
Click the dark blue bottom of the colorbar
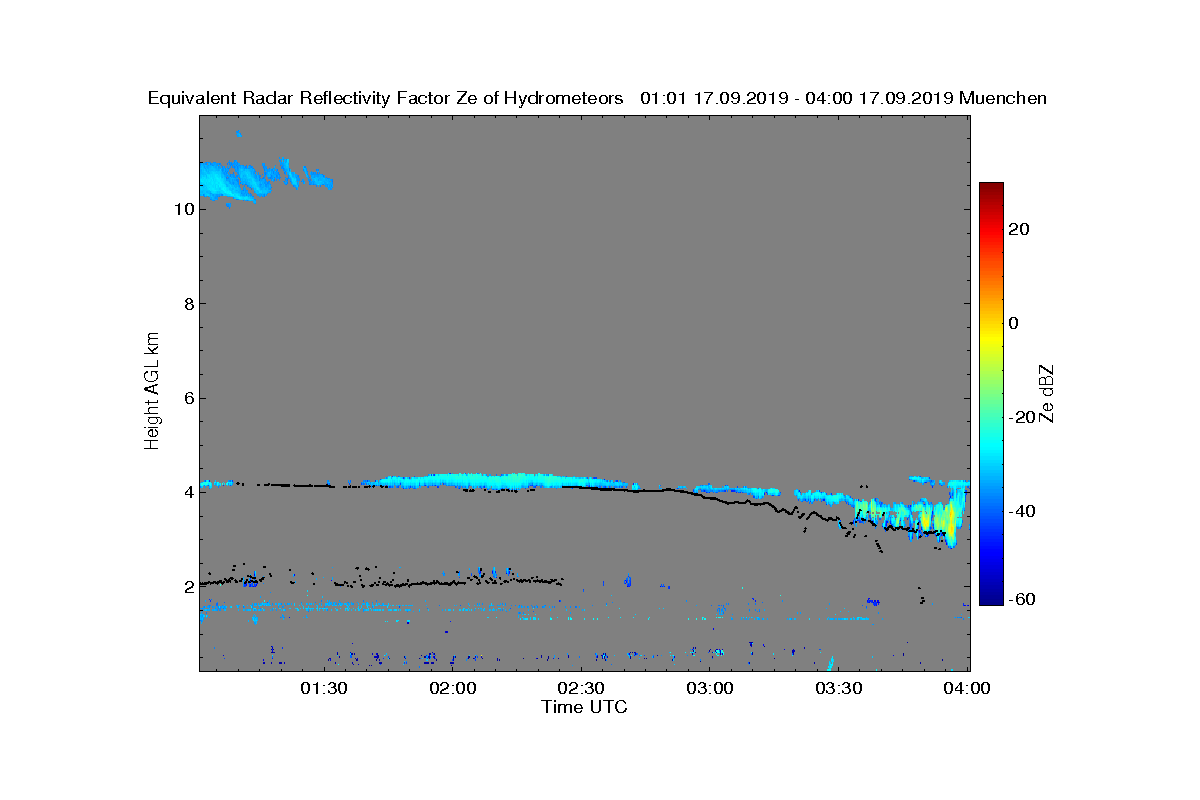pos(991,596)
